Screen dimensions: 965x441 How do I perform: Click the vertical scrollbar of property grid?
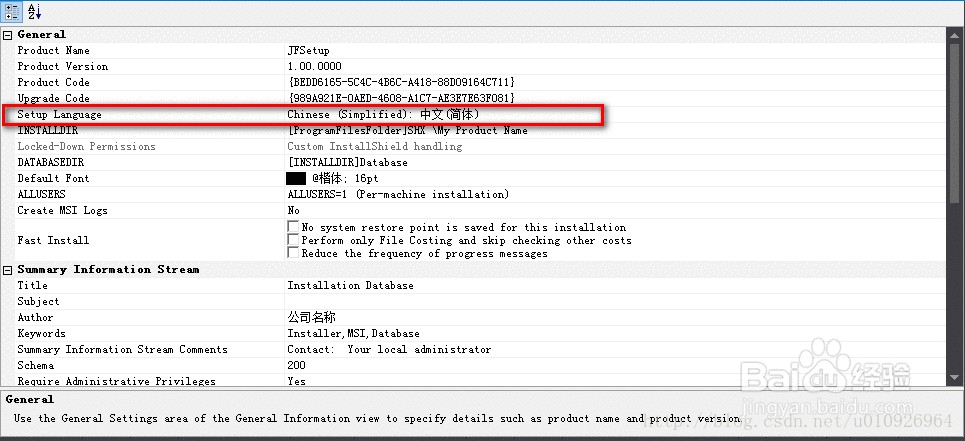click(955, 206)
